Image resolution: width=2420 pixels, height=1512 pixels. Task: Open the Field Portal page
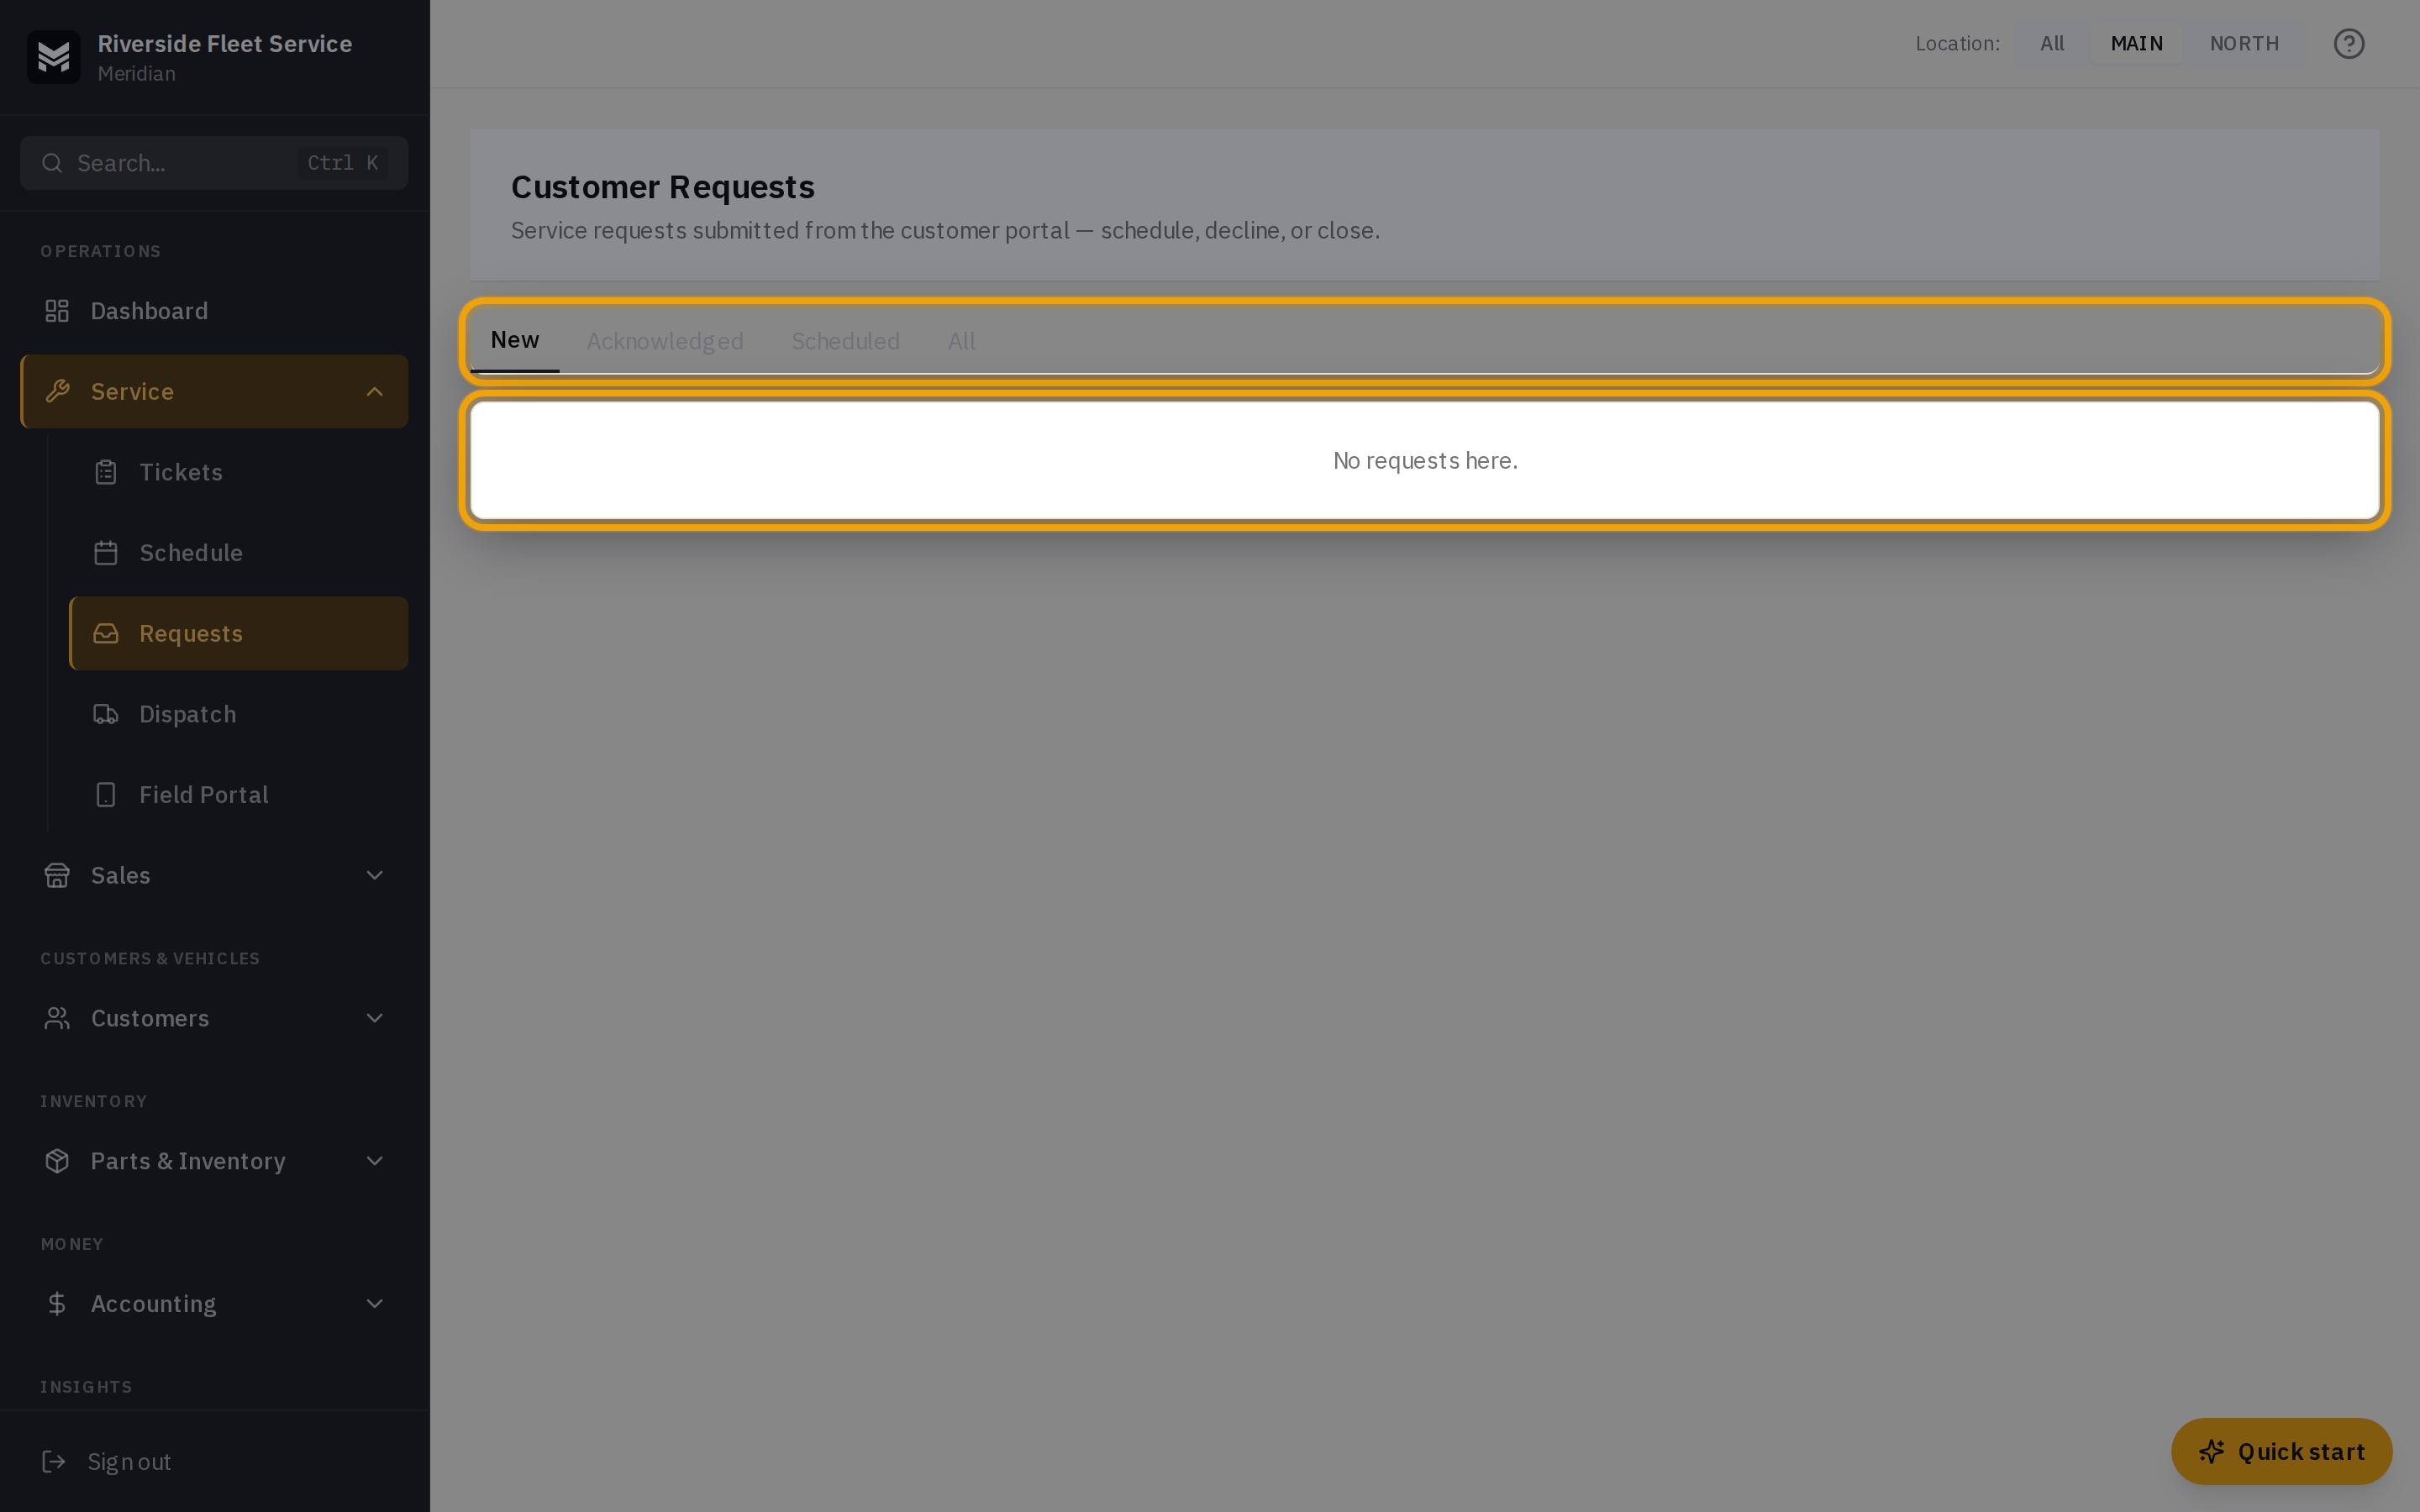(x=239, y=795)
